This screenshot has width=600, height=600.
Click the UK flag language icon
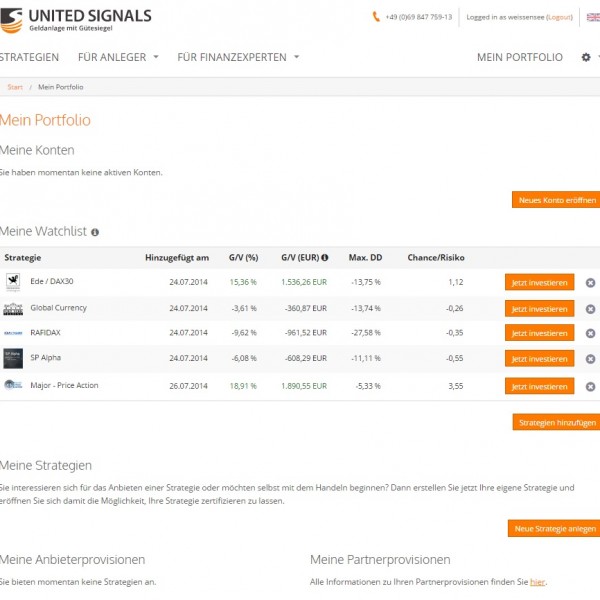(x=592, y=17)
